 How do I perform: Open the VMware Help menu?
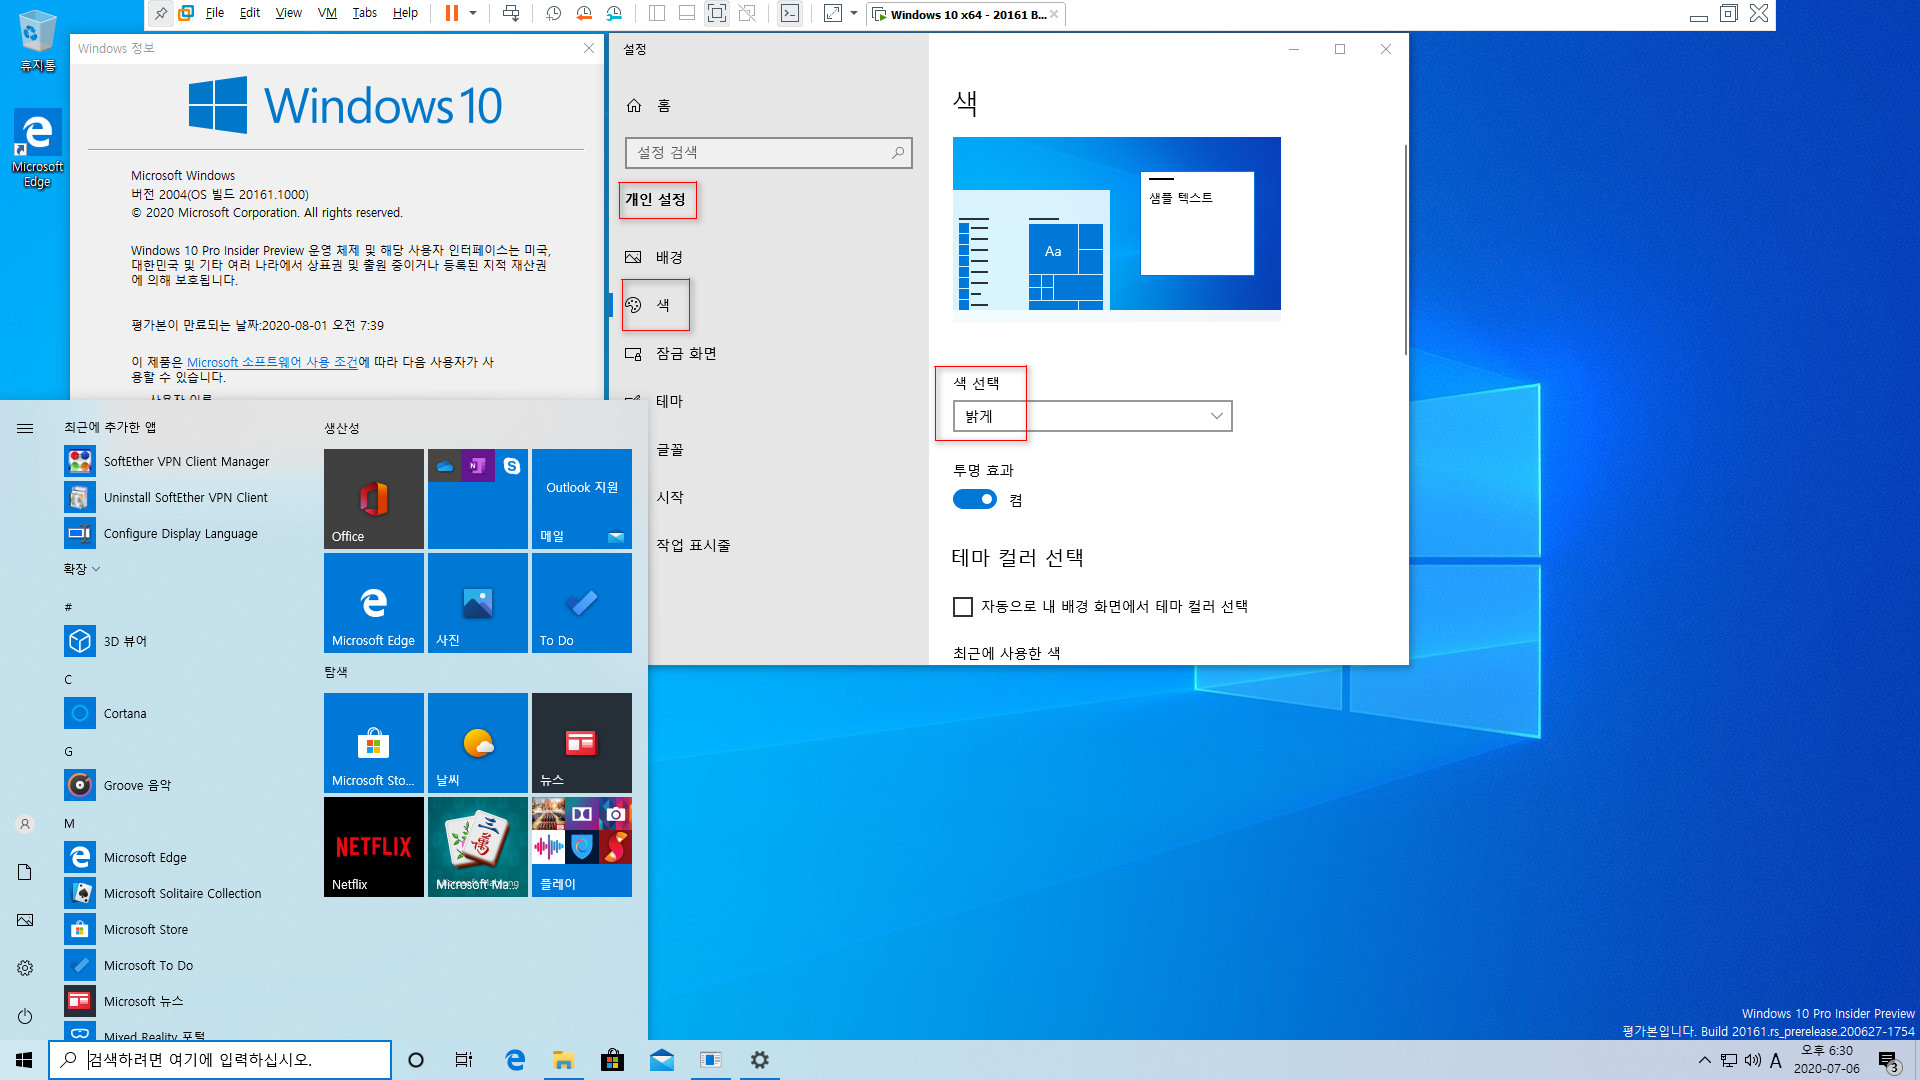(x=405, y=13)
